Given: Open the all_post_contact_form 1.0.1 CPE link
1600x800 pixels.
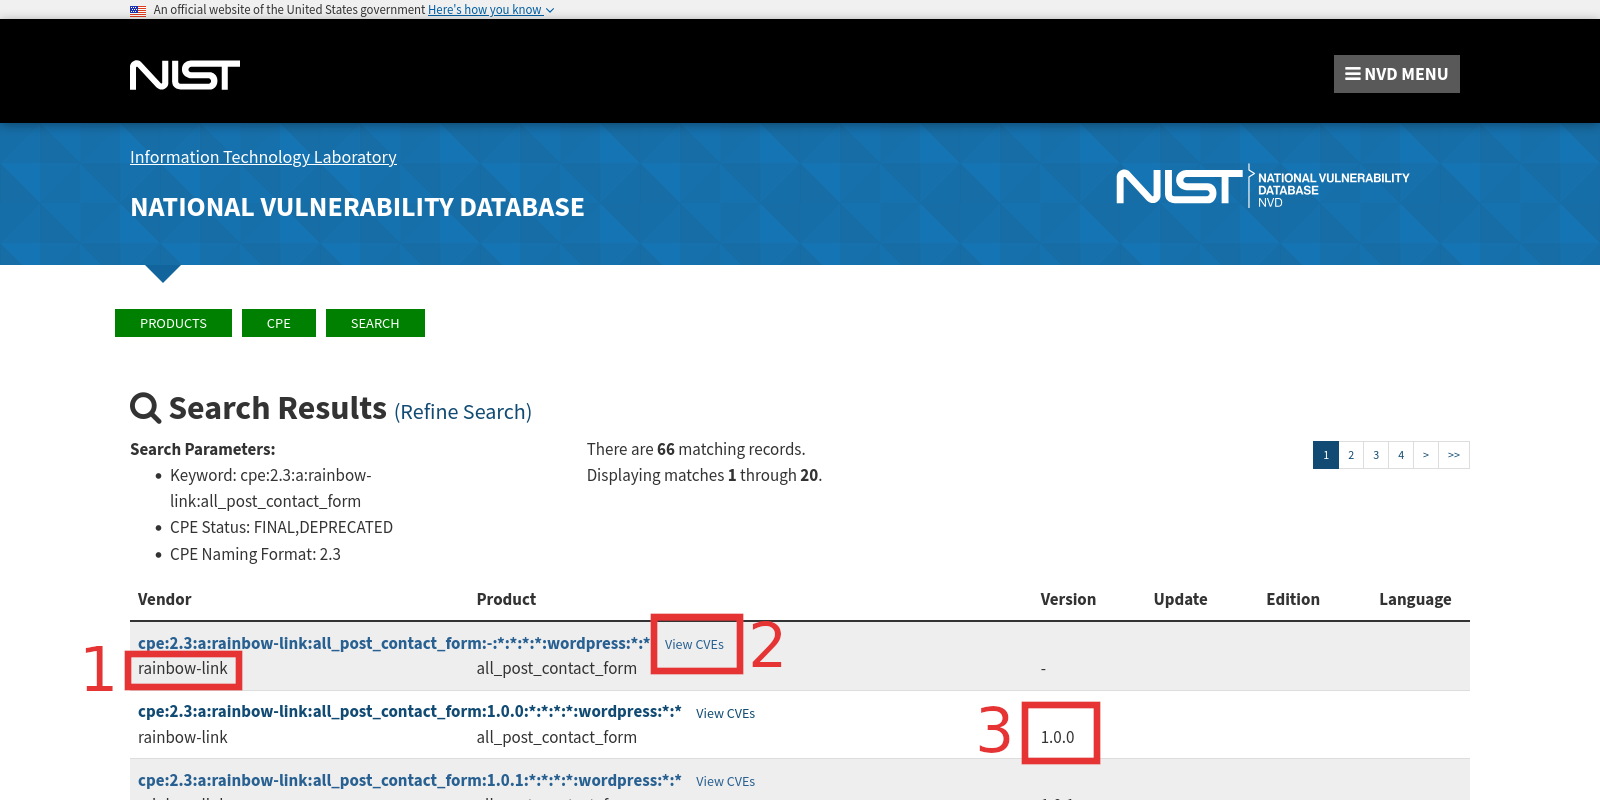Looking at the screenshot, I should (x=410, y=780).
